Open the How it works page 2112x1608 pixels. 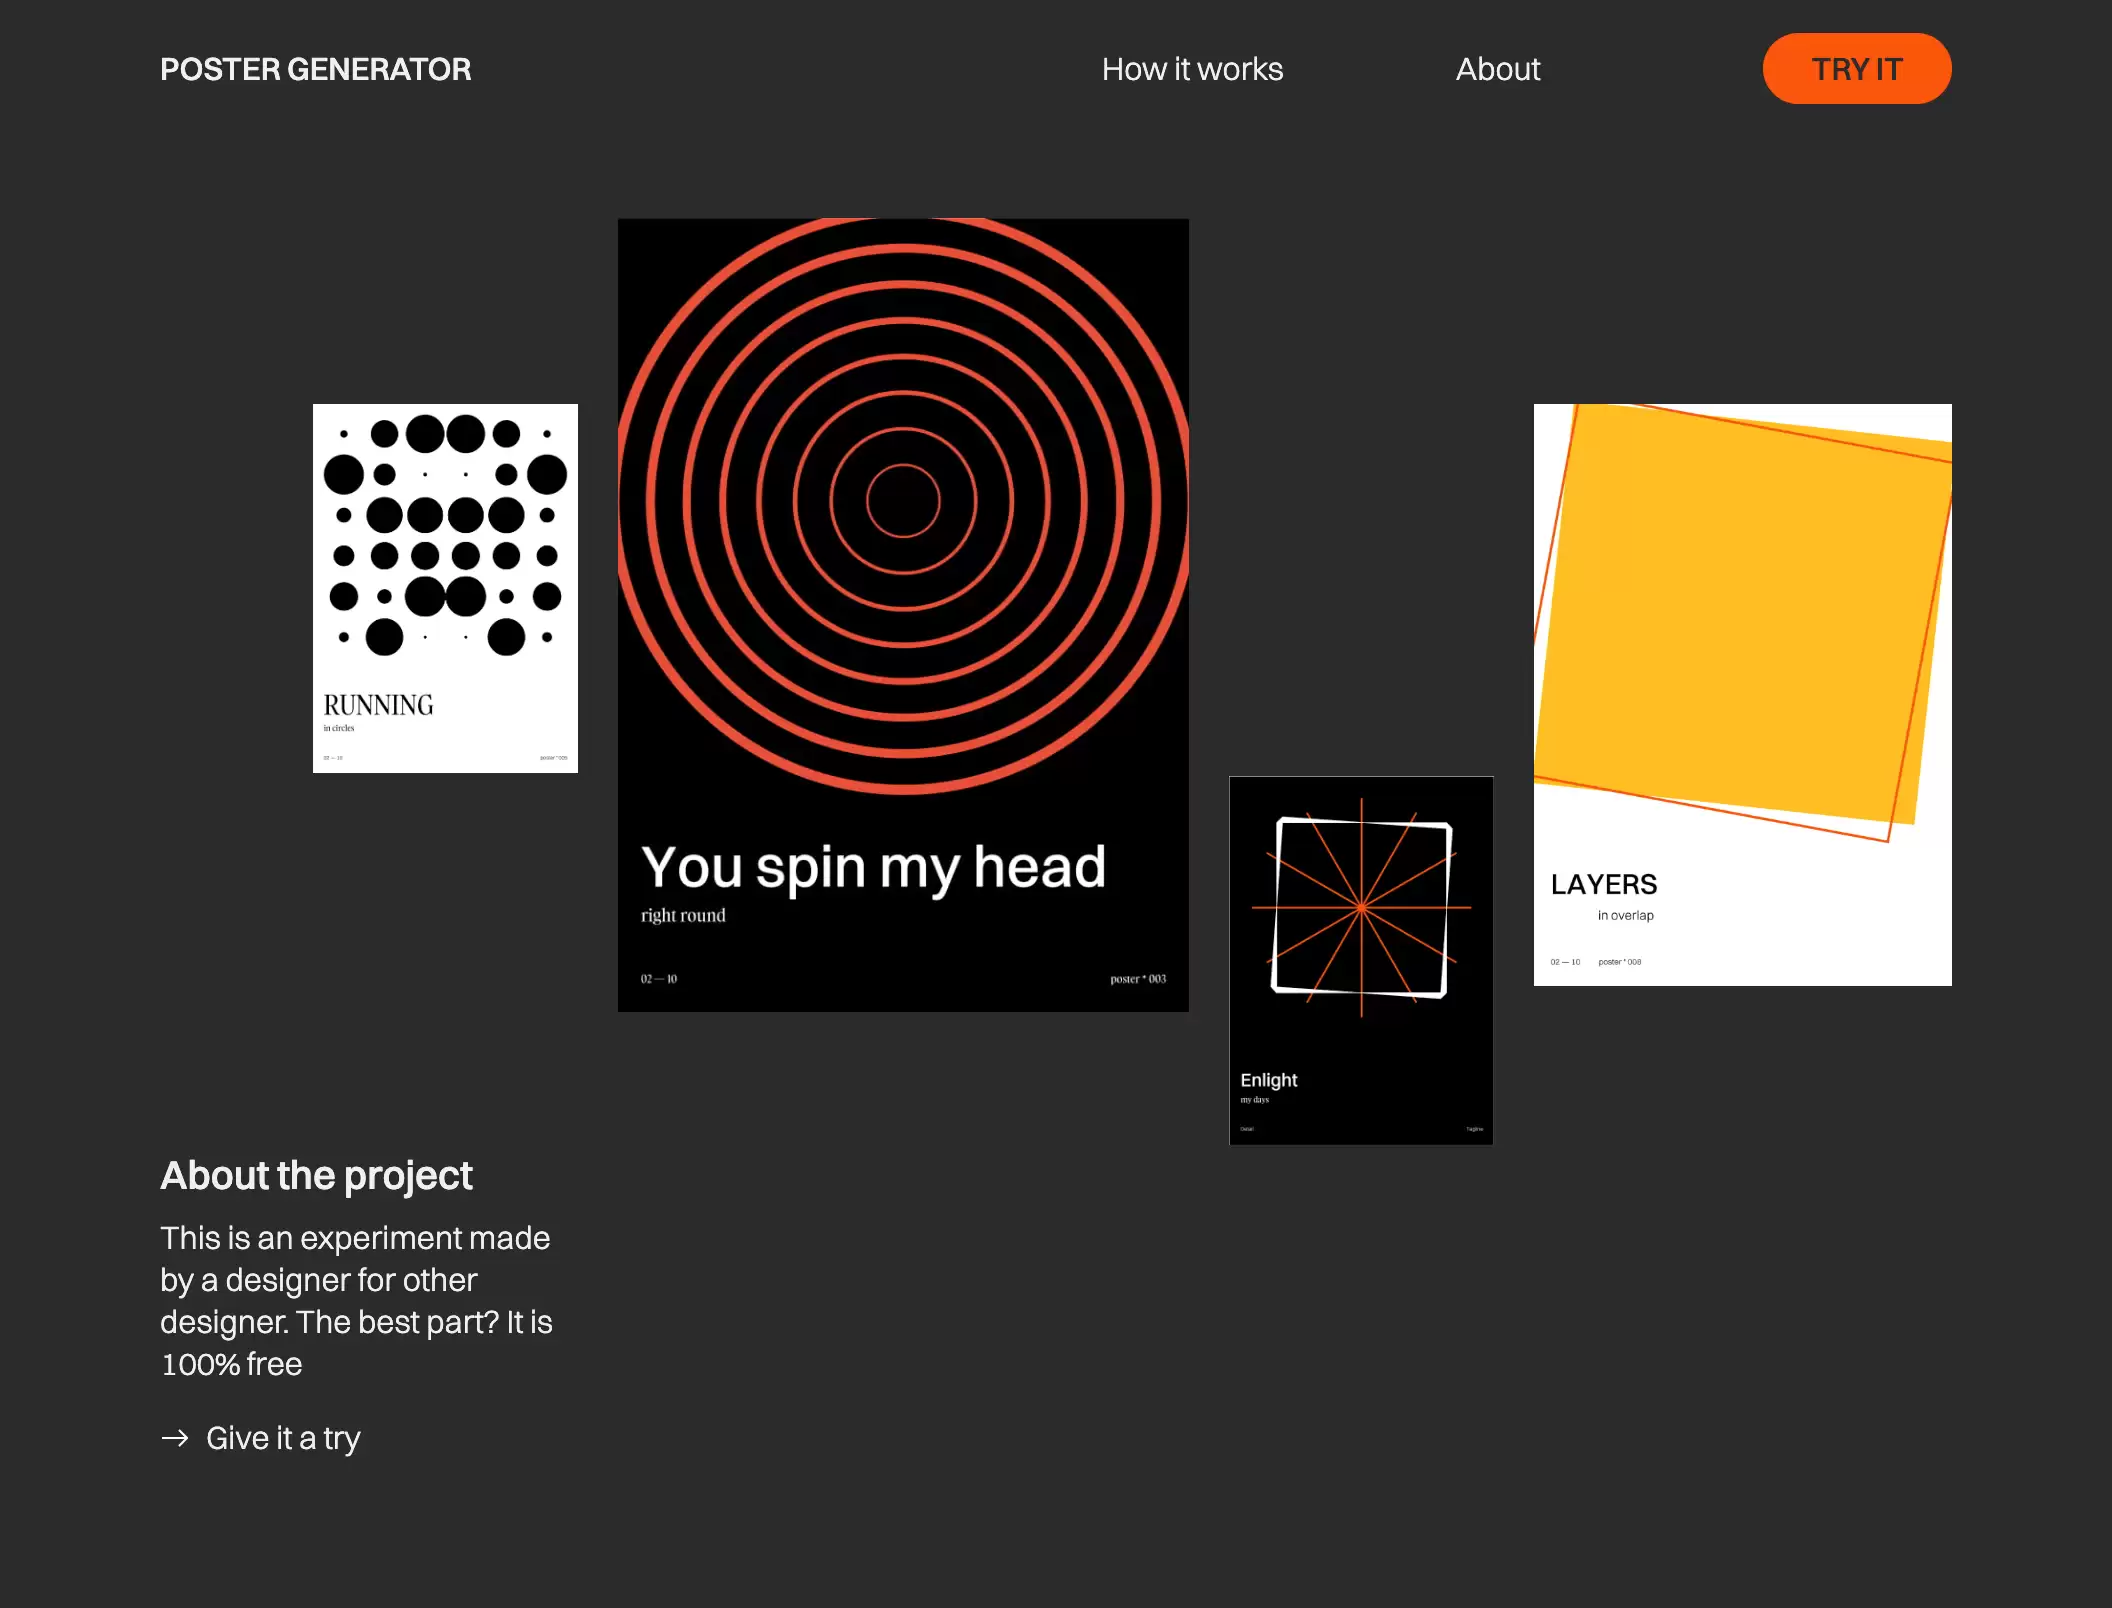click(x=1192, y=69)
